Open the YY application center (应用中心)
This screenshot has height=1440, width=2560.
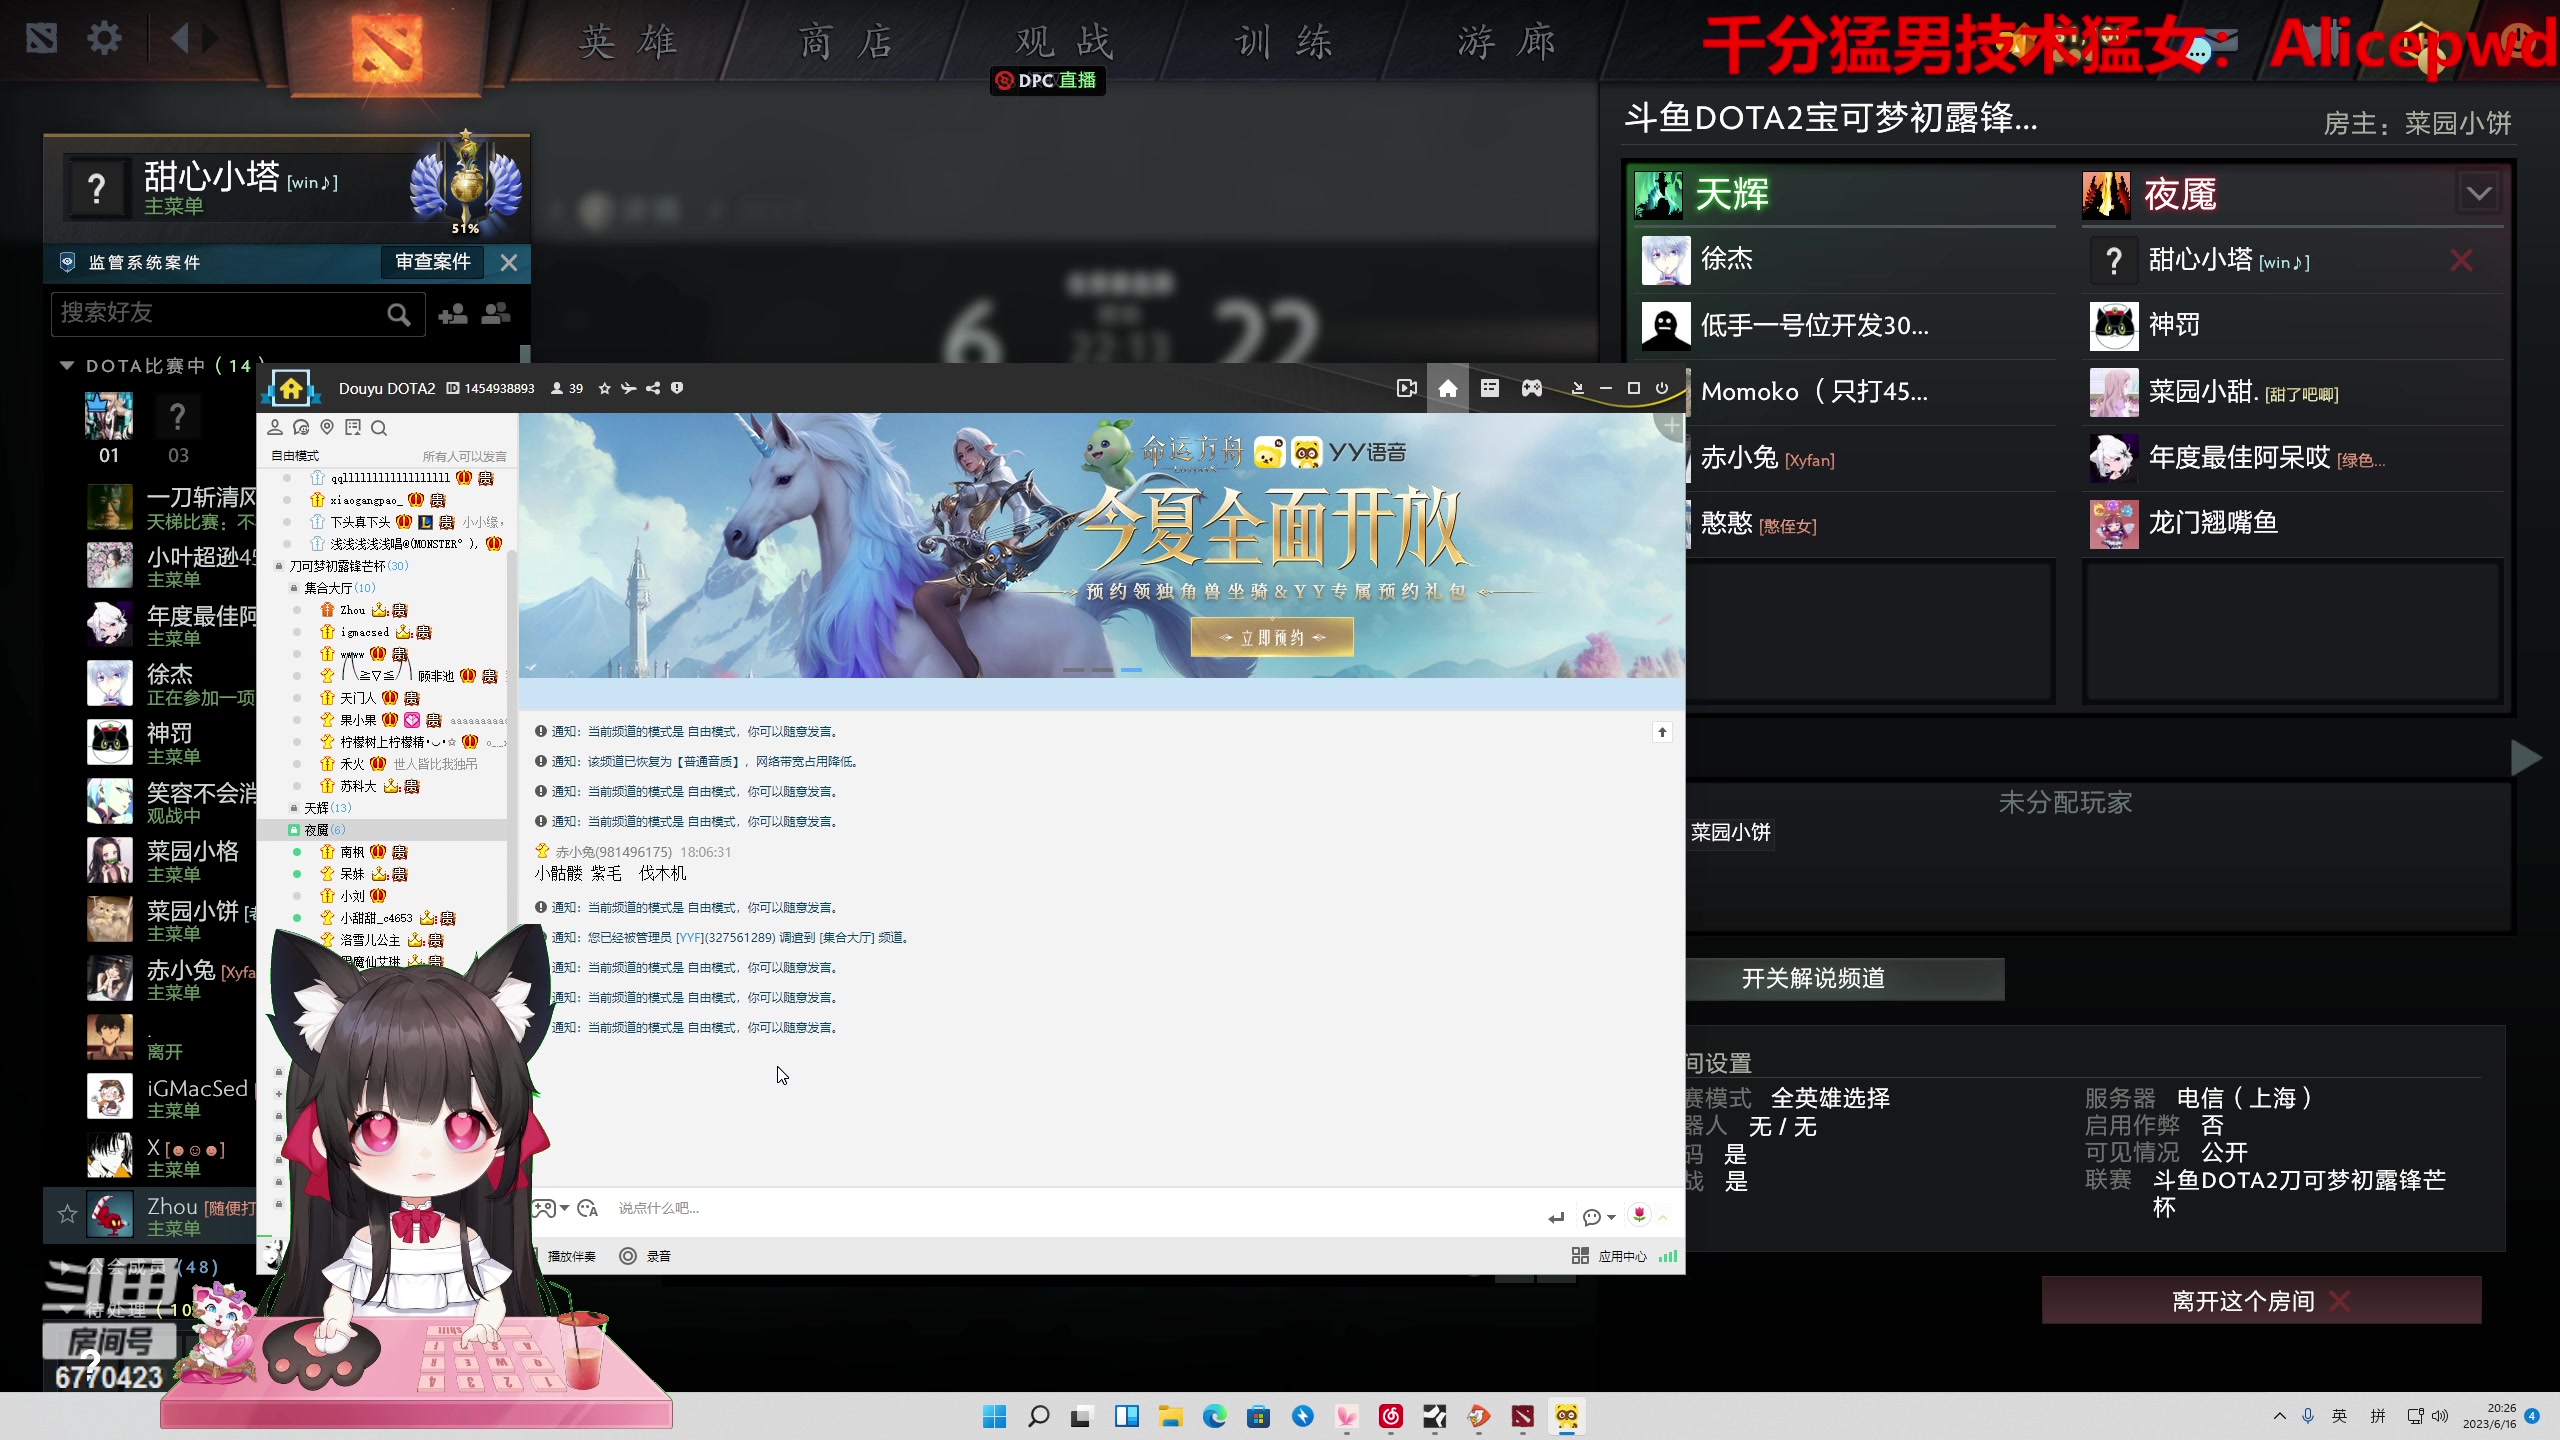pos(1622,1255)
